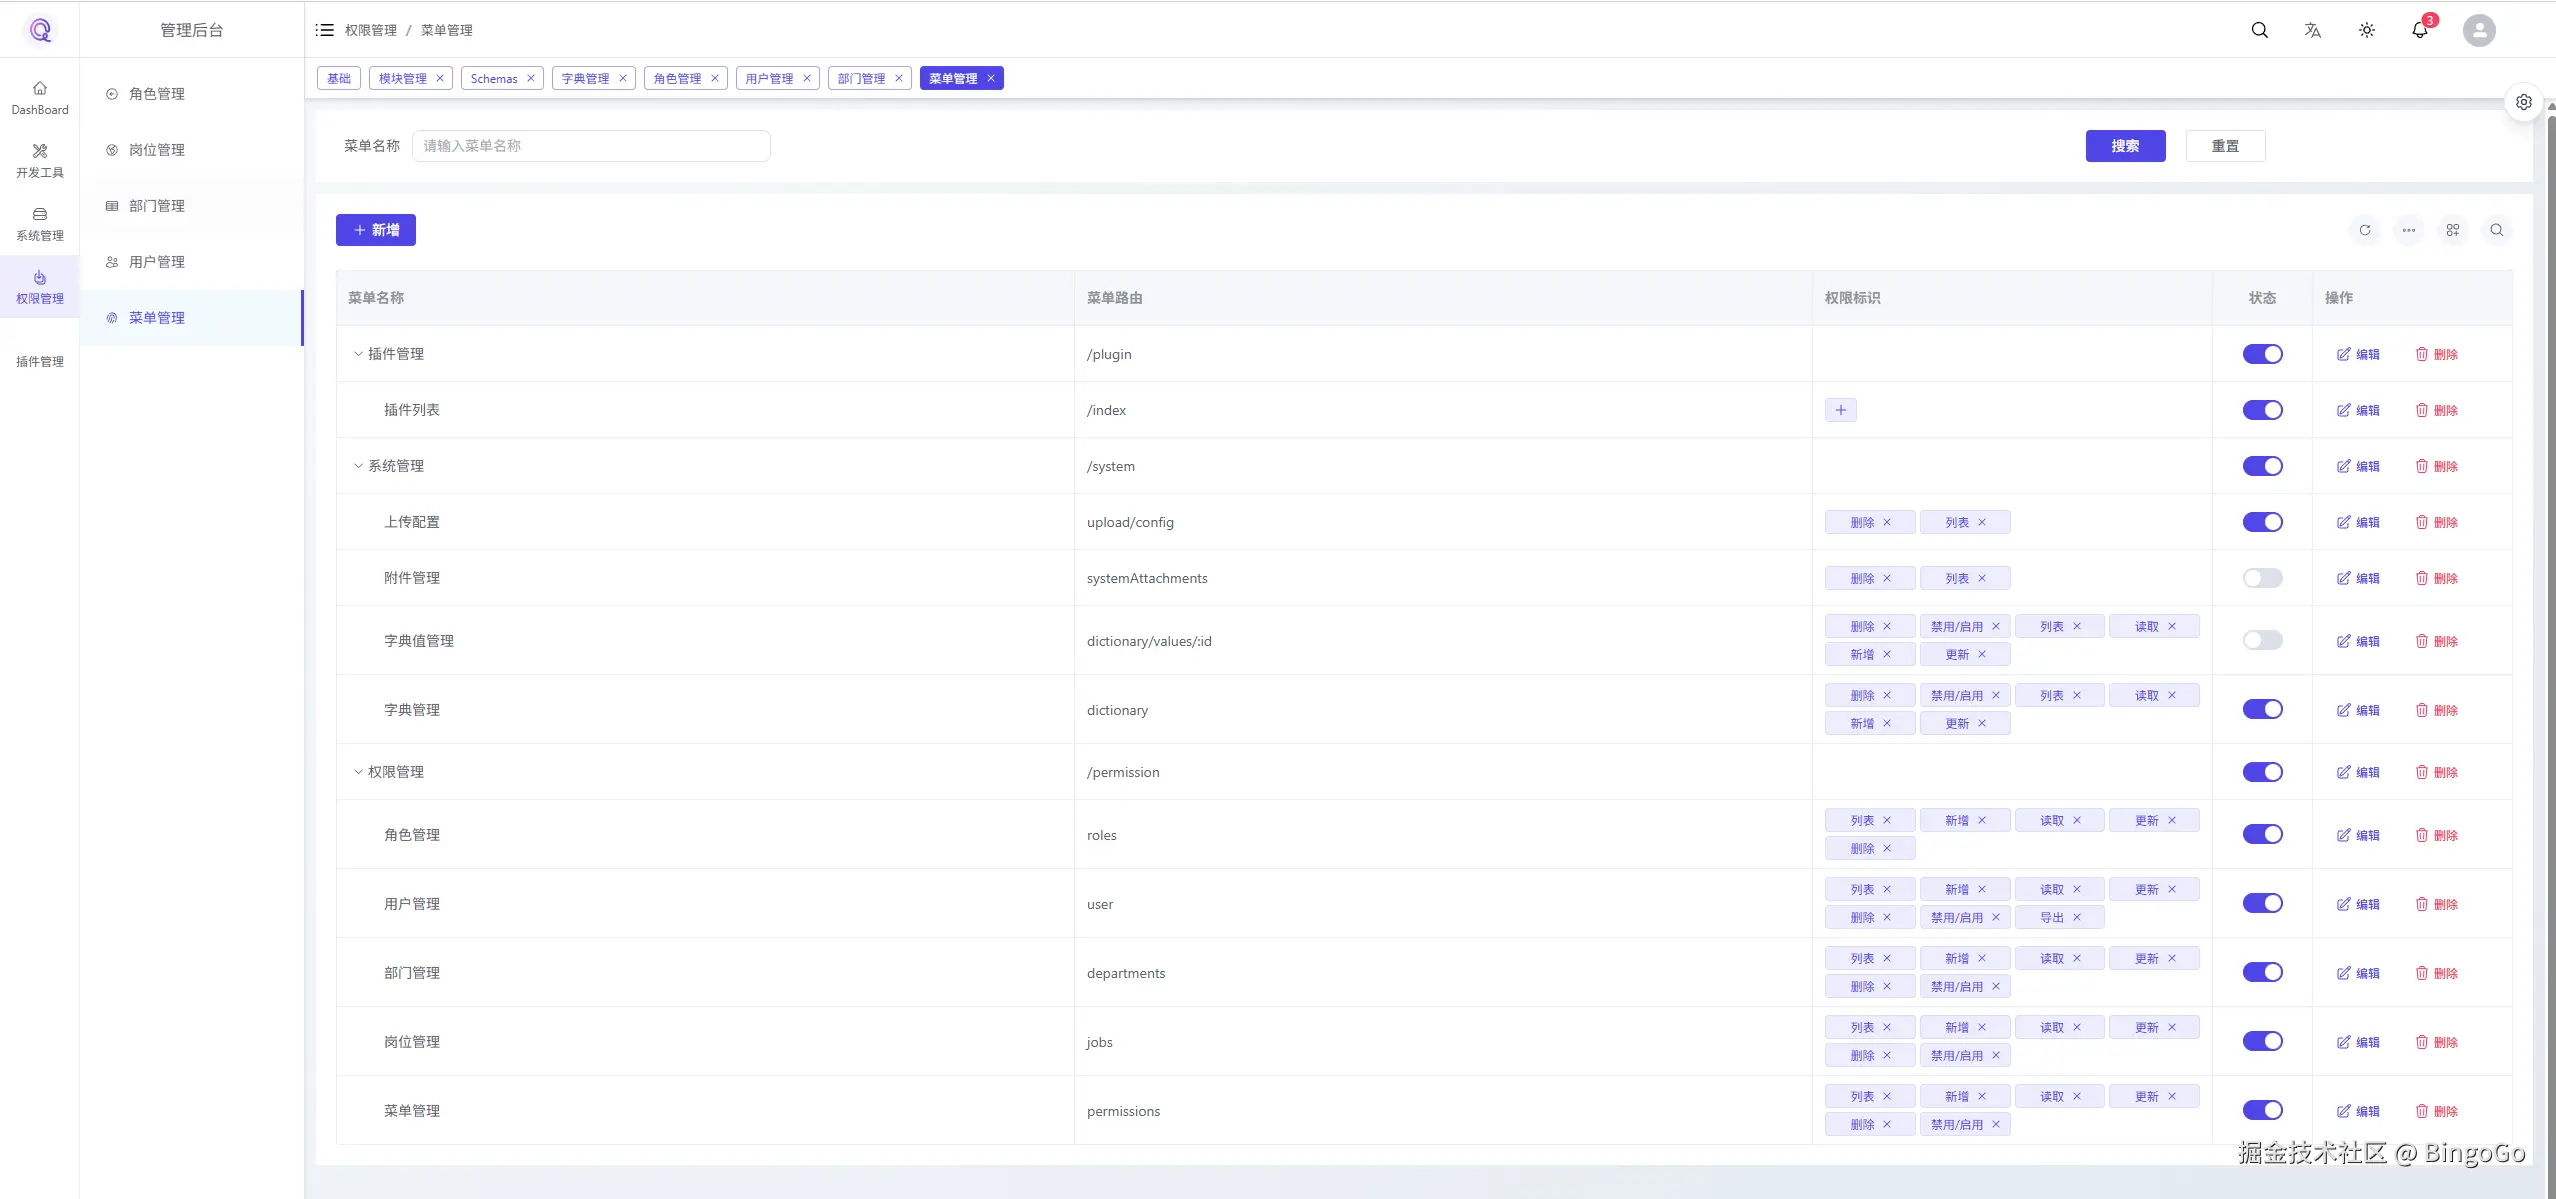Image resolution: width=2556 pixels, height=1199 pixels.
Task: Disable the 系统管理 menu status toggle
Action: tap(2263, 465)
